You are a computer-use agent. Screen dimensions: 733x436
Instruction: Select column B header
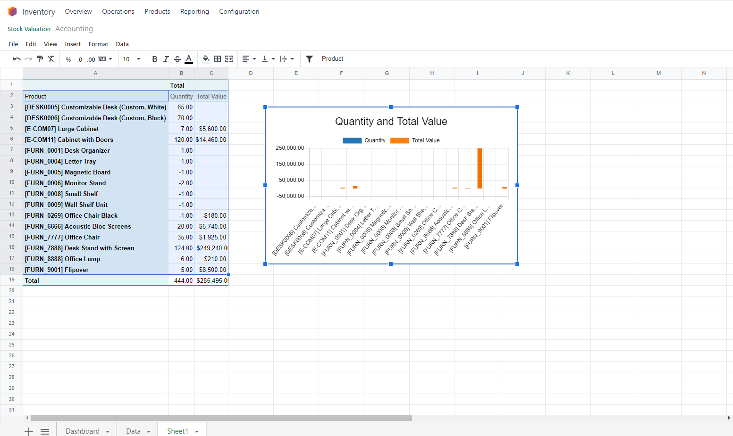pos(181,73)
